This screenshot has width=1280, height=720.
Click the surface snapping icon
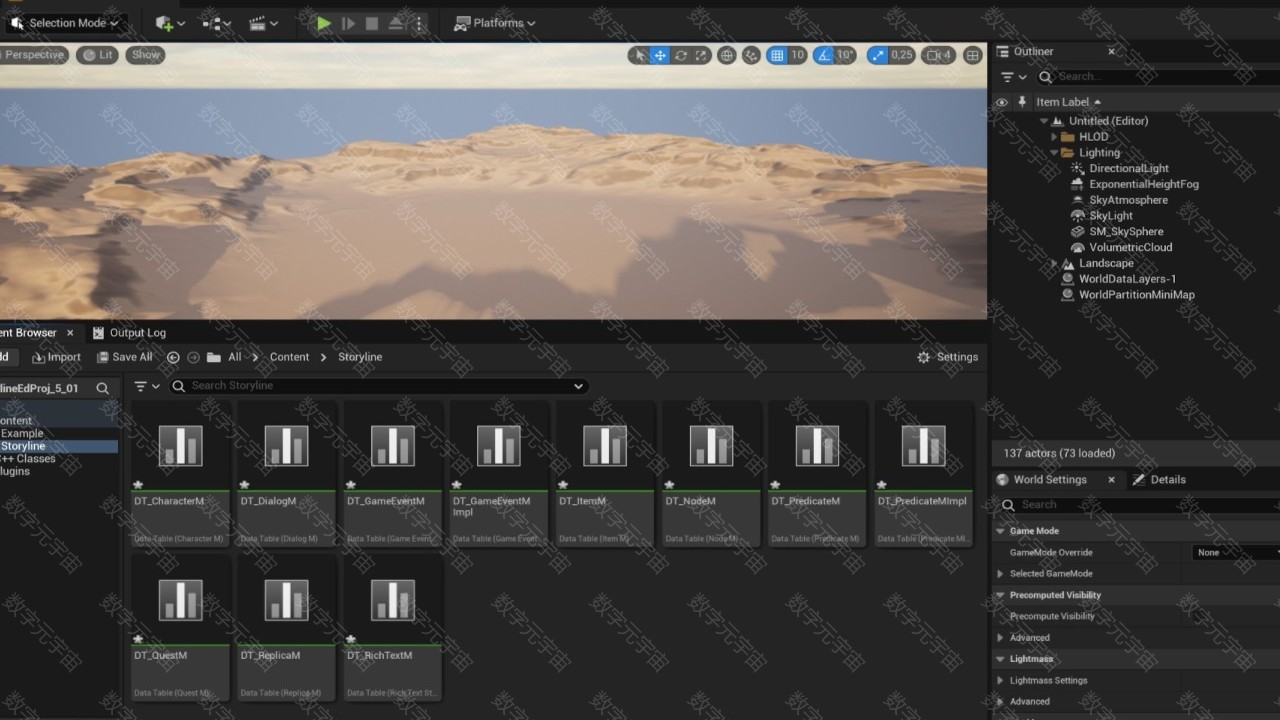coord(750,56)
